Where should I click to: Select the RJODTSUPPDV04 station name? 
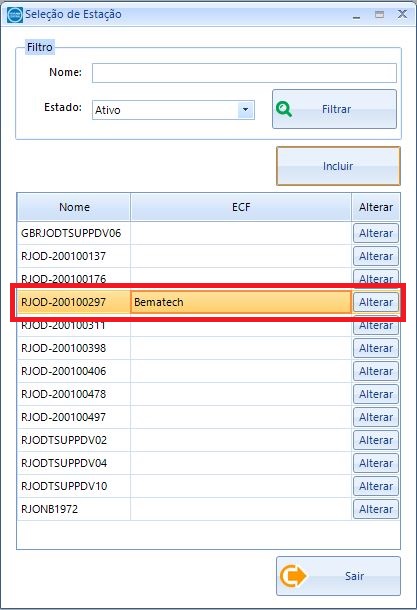point(64,463)
